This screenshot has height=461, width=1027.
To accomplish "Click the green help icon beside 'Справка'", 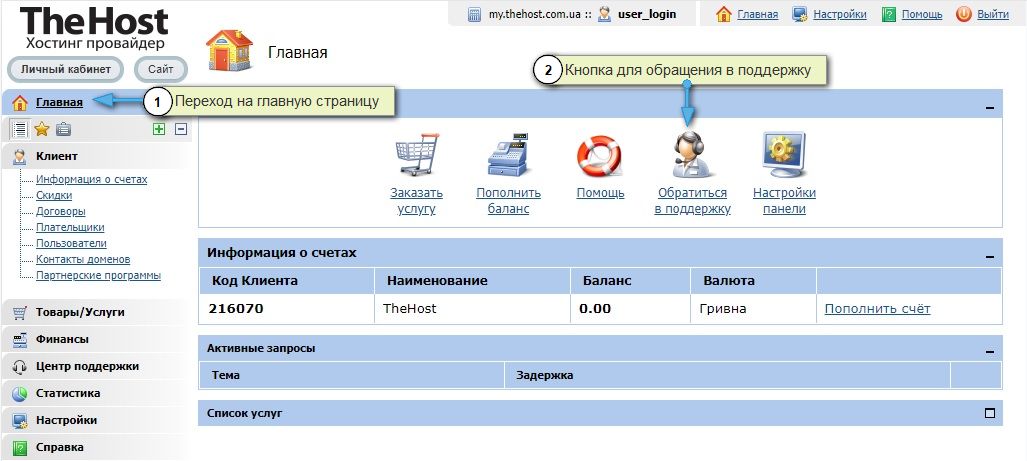I will [20, 448].
